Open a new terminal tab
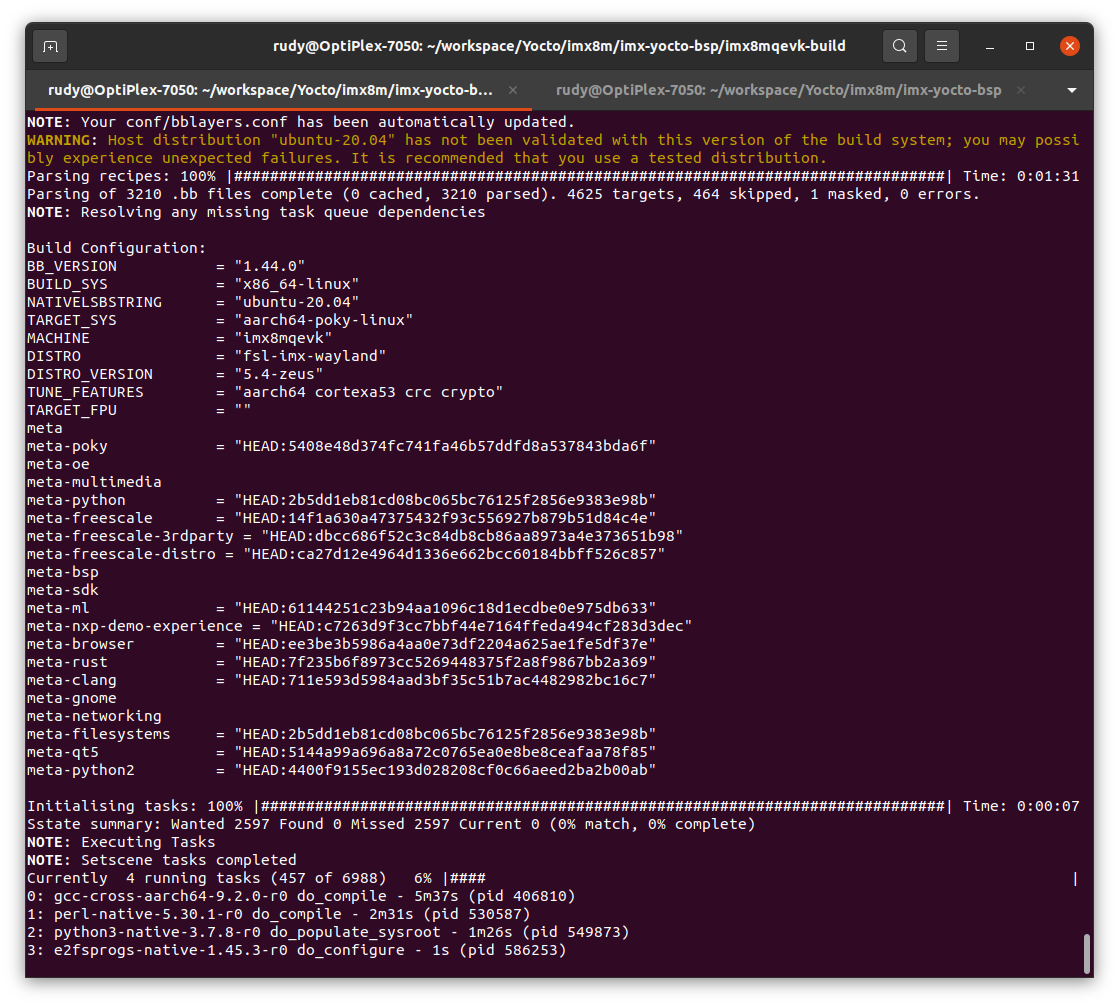 click(49, 46)
